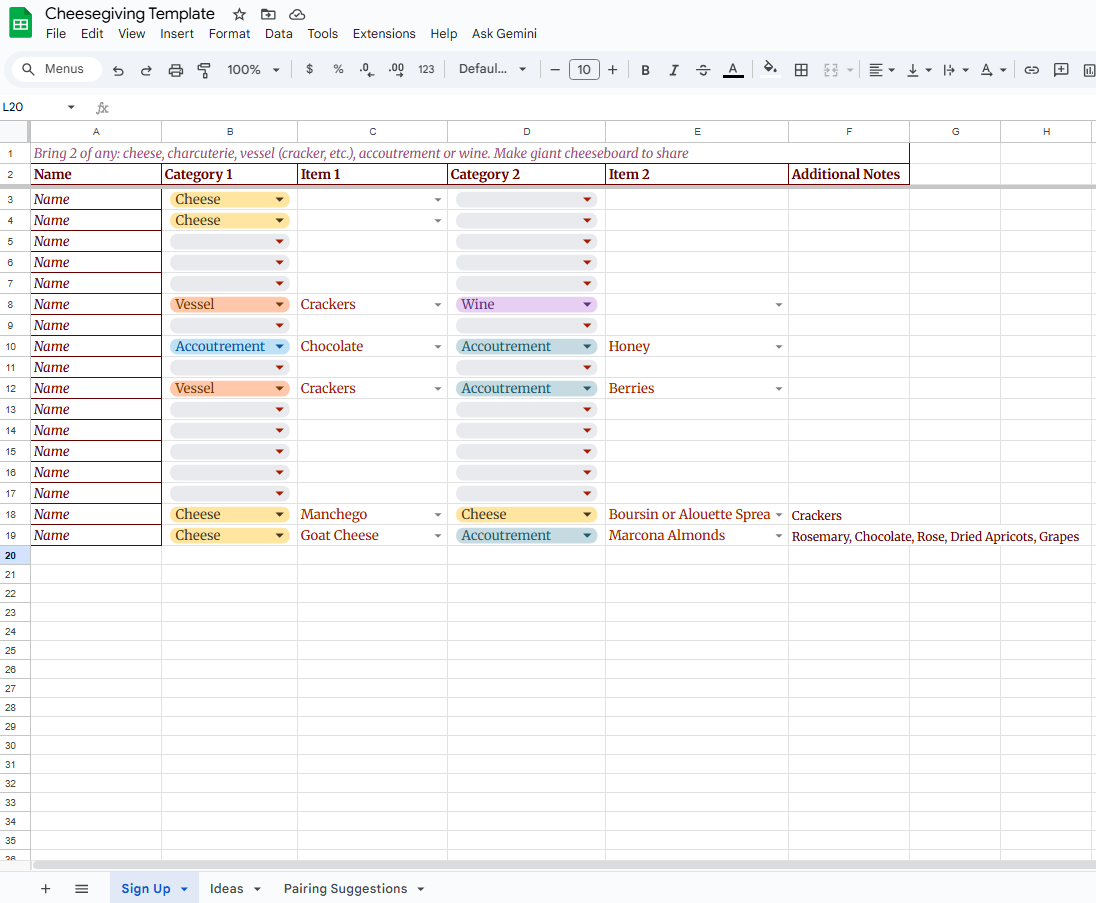Image resolution: width=1096 pixels, height=903 pixels.
Task: Open the all sheets list icon
Action: pos(82,889)
